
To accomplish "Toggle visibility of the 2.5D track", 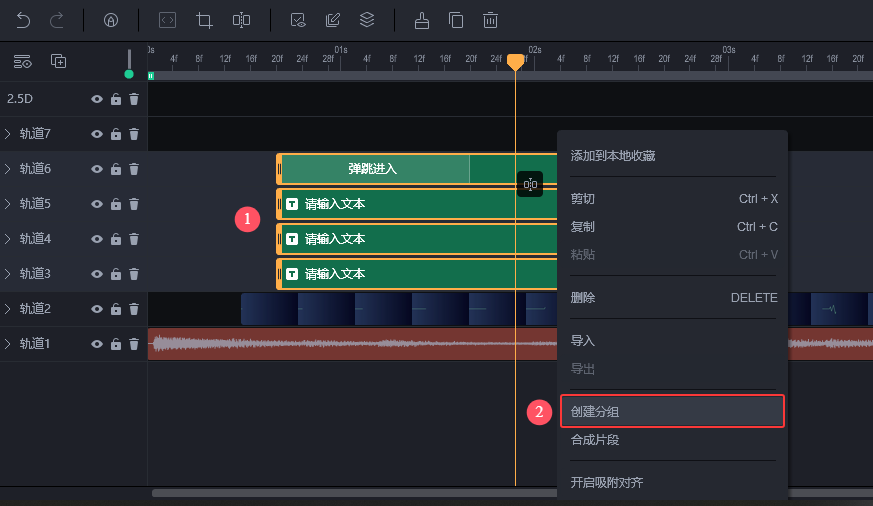I will click(x=97, y=99).
